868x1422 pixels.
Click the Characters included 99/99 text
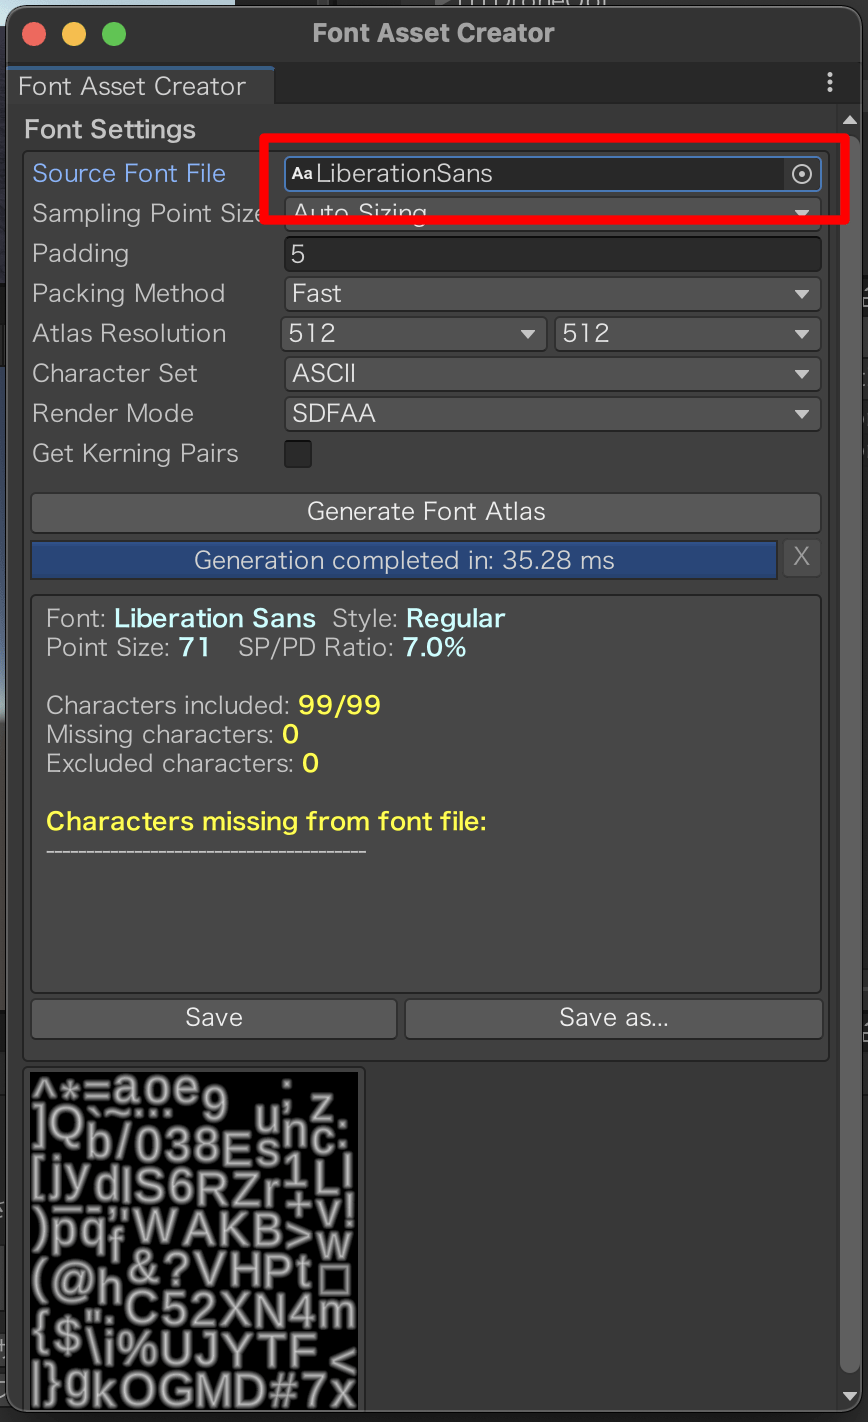[213, 706]
